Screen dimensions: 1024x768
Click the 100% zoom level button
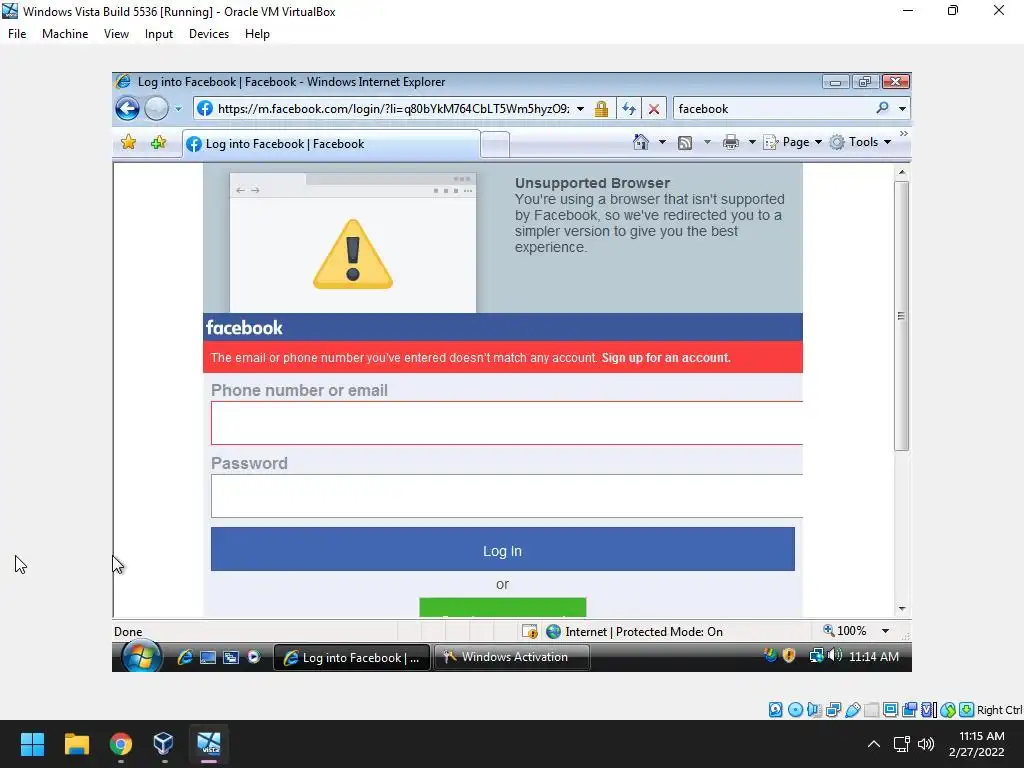844,631
